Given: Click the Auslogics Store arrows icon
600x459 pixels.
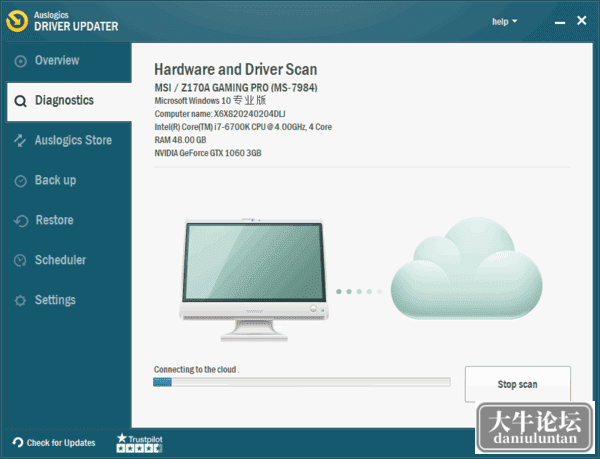Looking at the screenshot, I should point(20,141).
